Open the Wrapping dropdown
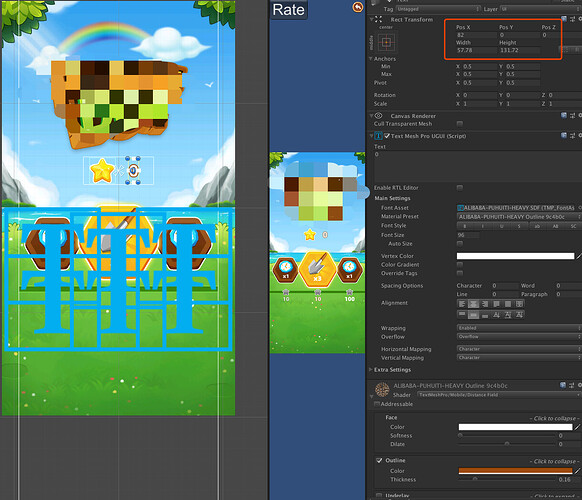Viewport: 582px width, 500px height. [519, 328]
